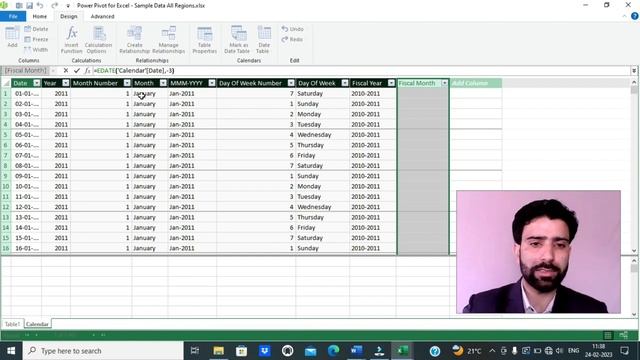Click the fx icon in the formula bar
640x360 pixels.
(x=87, y=71)
